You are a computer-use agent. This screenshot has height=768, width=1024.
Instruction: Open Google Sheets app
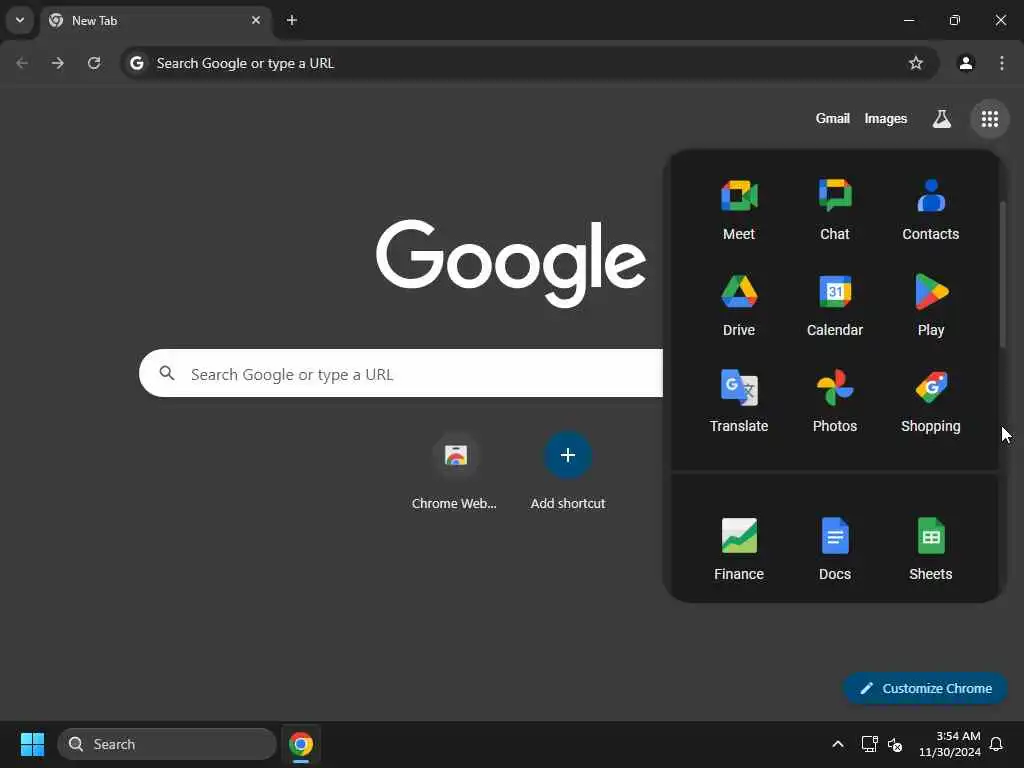coord(931,549)
